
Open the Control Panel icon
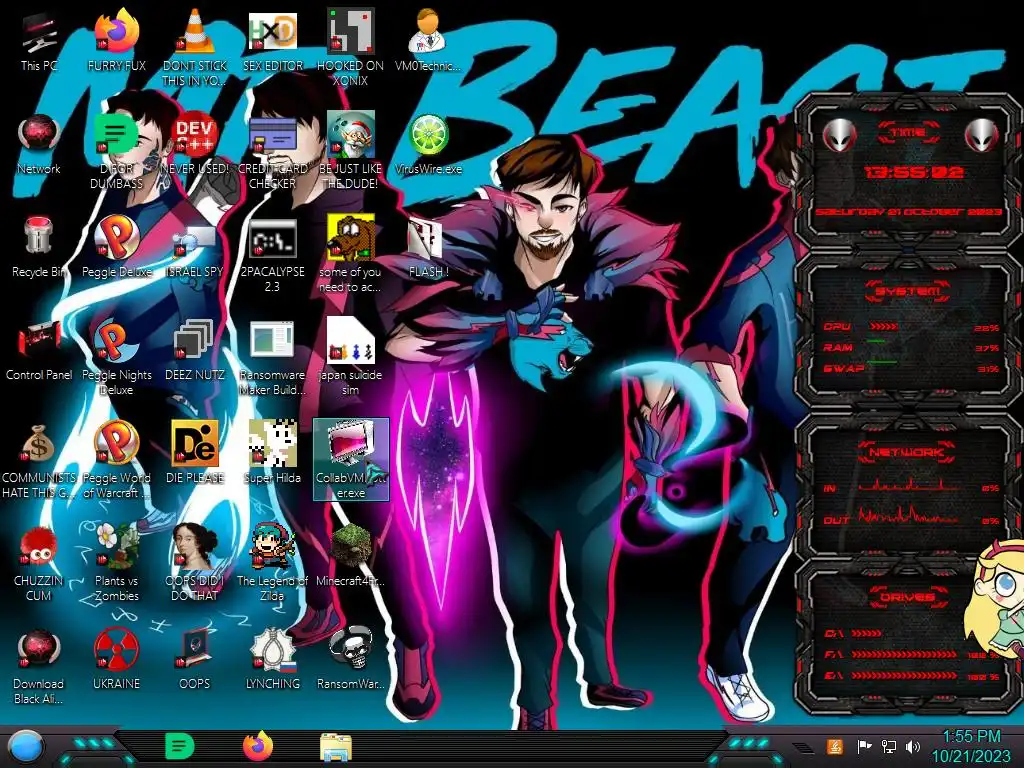(x=39, y=350)
